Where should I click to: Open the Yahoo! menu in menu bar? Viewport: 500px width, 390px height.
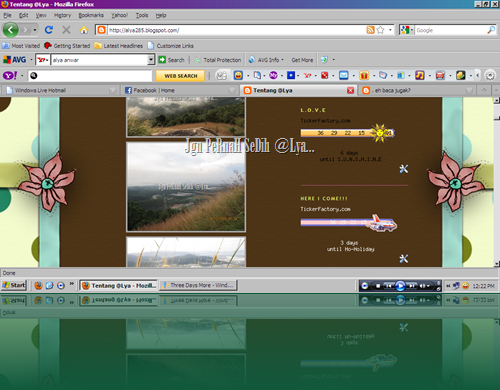tap(119, 15)
